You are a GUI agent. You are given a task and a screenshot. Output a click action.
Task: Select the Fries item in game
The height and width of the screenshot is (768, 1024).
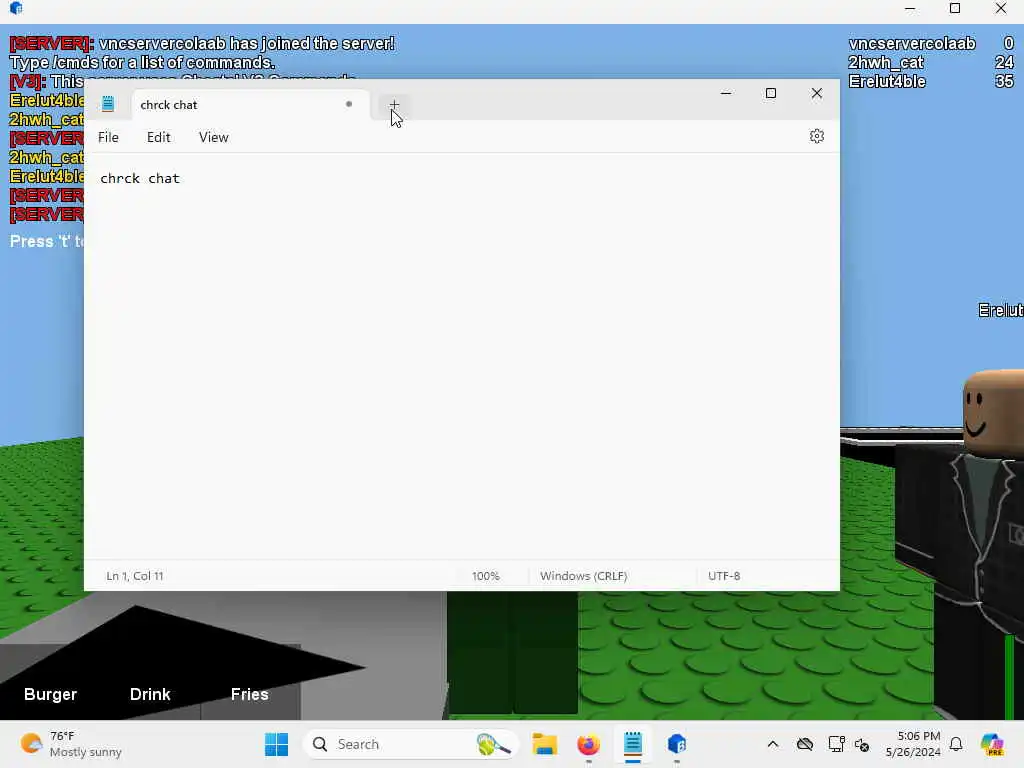(x=249, y=694)
